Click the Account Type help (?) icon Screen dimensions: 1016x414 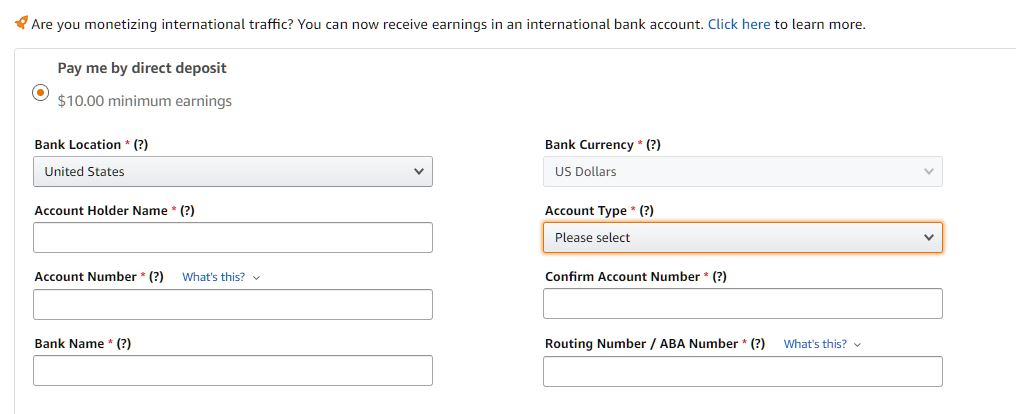[x=646, y=211]
